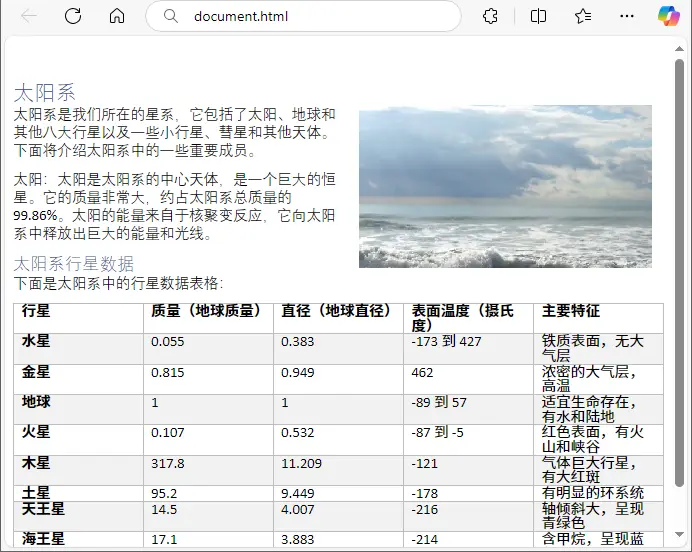Viewport: 692px width, 552px height.
Task: Click the diameter value 4.007
Action: (x=297, y=510)
